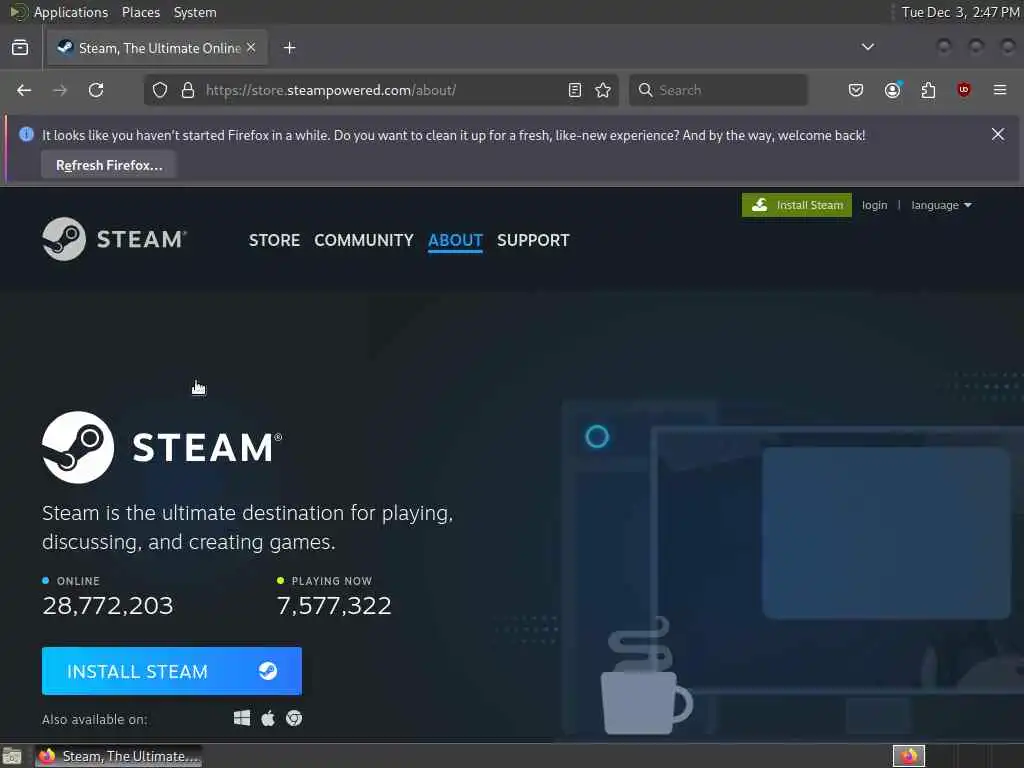The height and width of the screenshot is (768, 1024).
Task: Open the COMMUNITY menu
Action: 364,240
